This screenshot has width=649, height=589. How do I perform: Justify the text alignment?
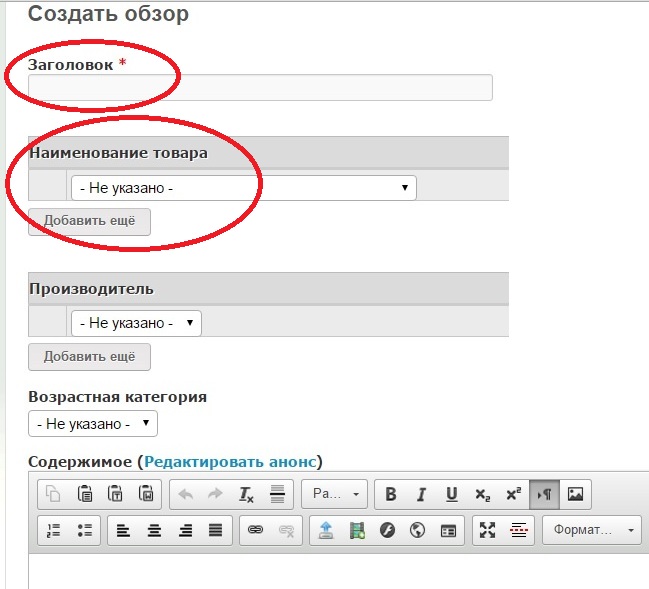pos(215,530)
